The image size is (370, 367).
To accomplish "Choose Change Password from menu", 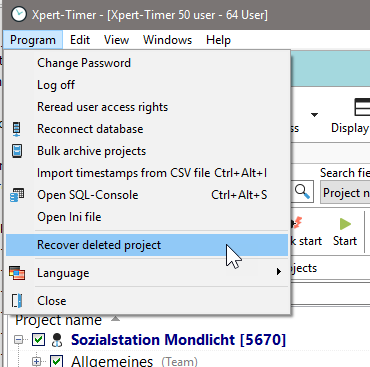I will tap(147, 63).
